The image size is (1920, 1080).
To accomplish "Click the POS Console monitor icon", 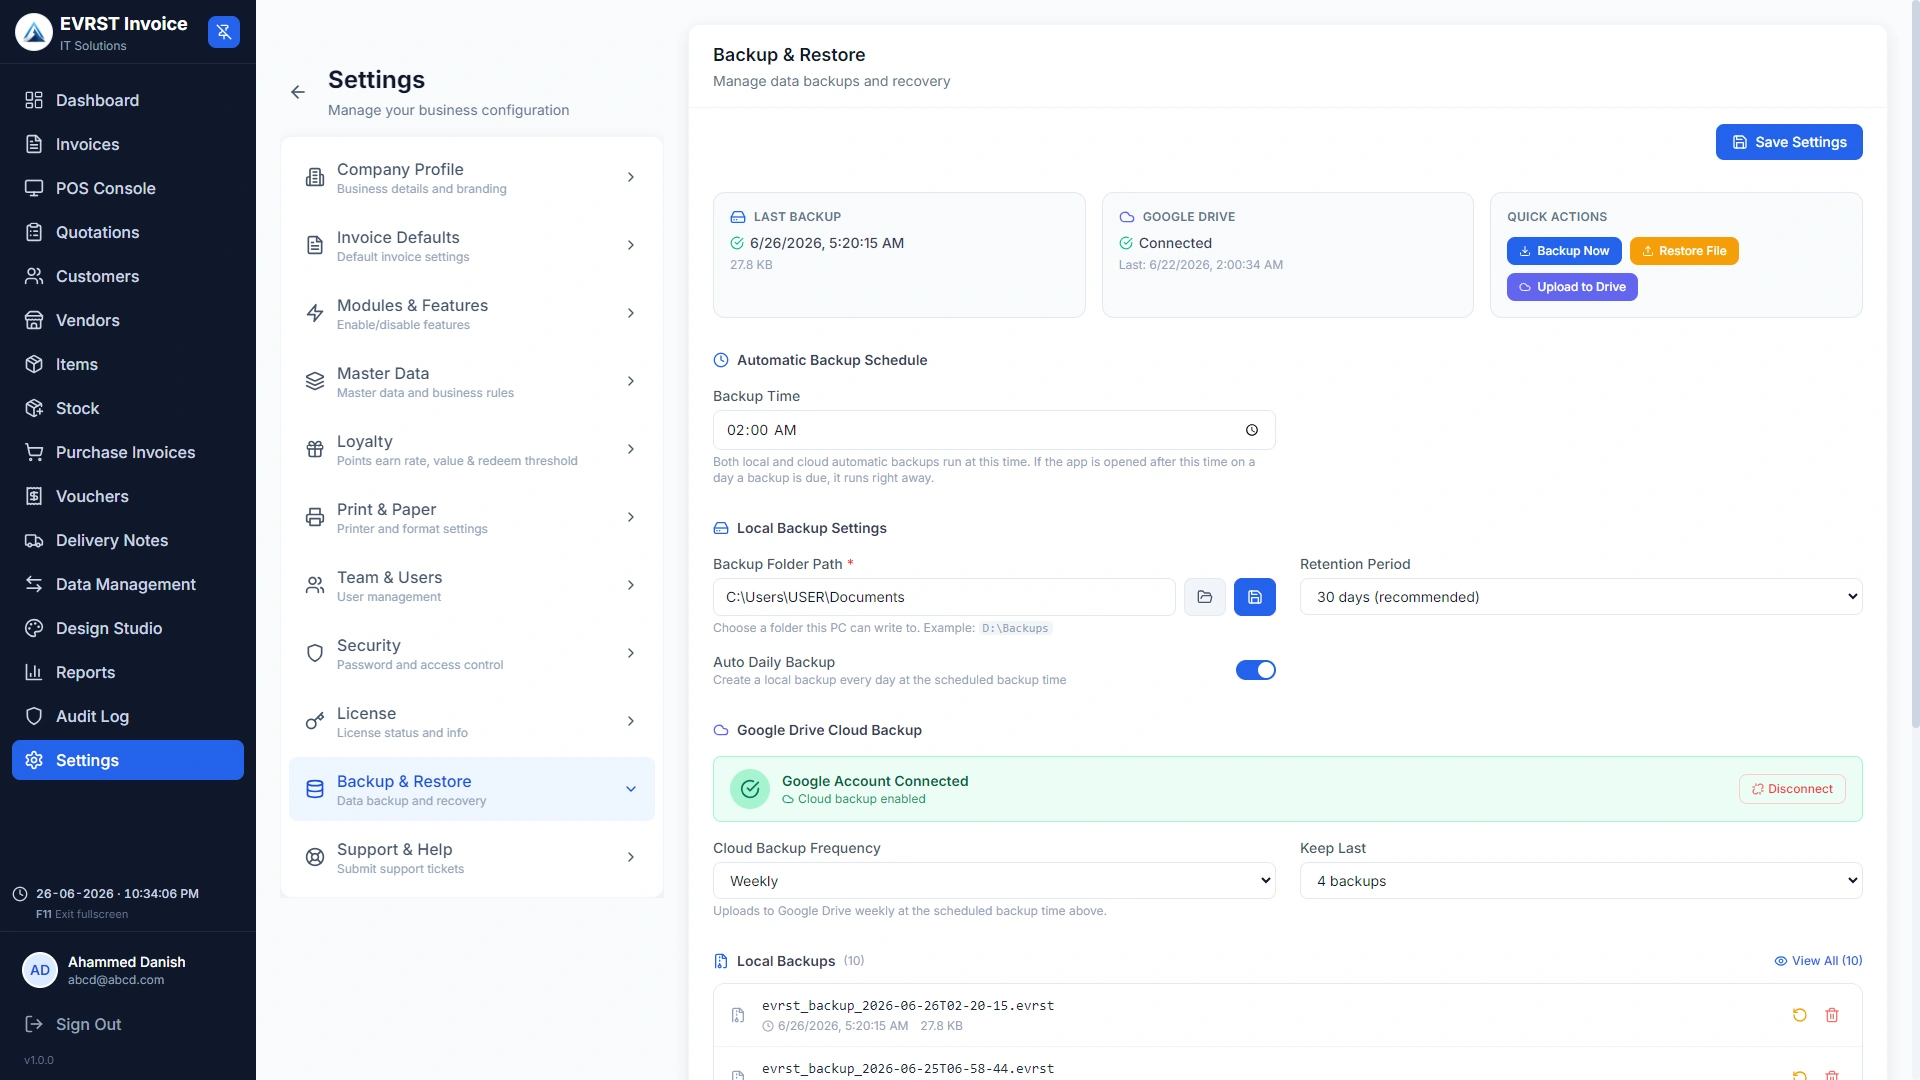I will [x=34, y=188].
